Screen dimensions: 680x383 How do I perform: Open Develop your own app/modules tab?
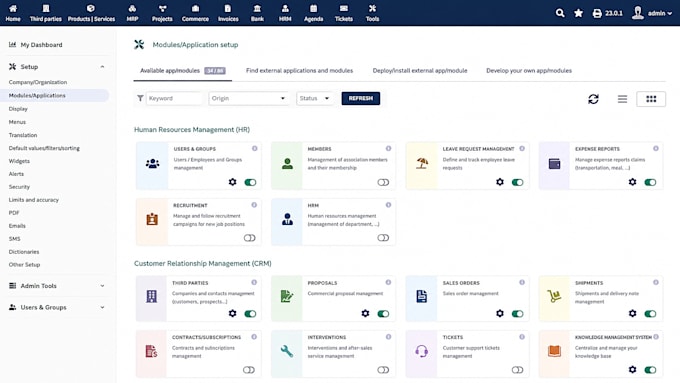(529, 70)
